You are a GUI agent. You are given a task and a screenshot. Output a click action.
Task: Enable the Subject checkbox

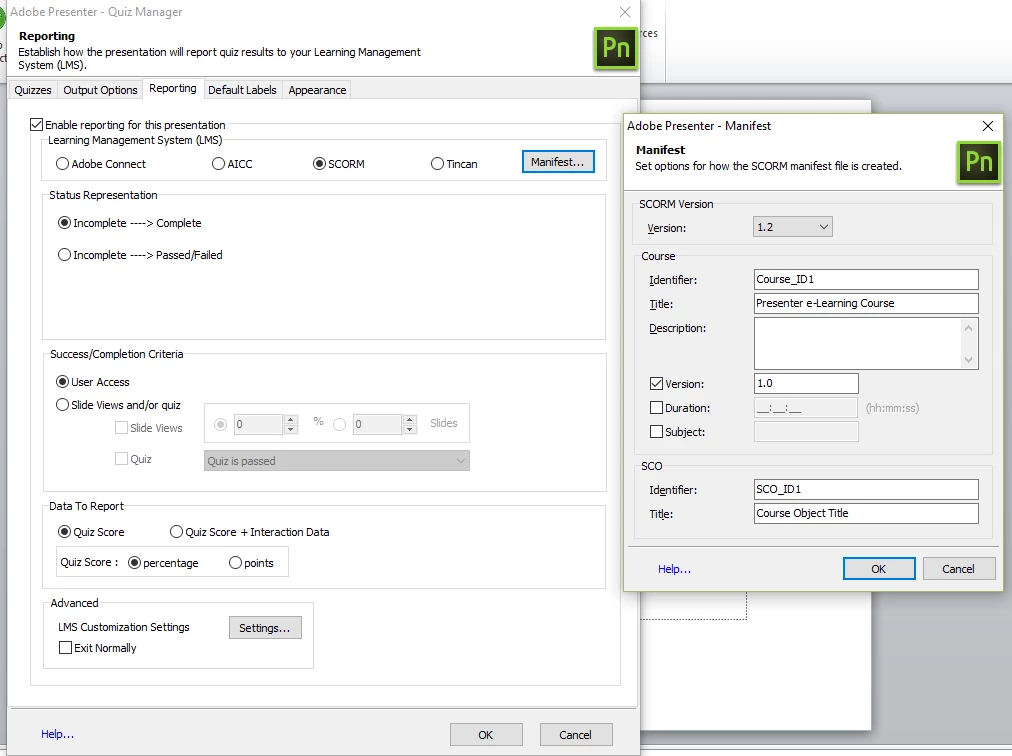(x=656, y=431)
